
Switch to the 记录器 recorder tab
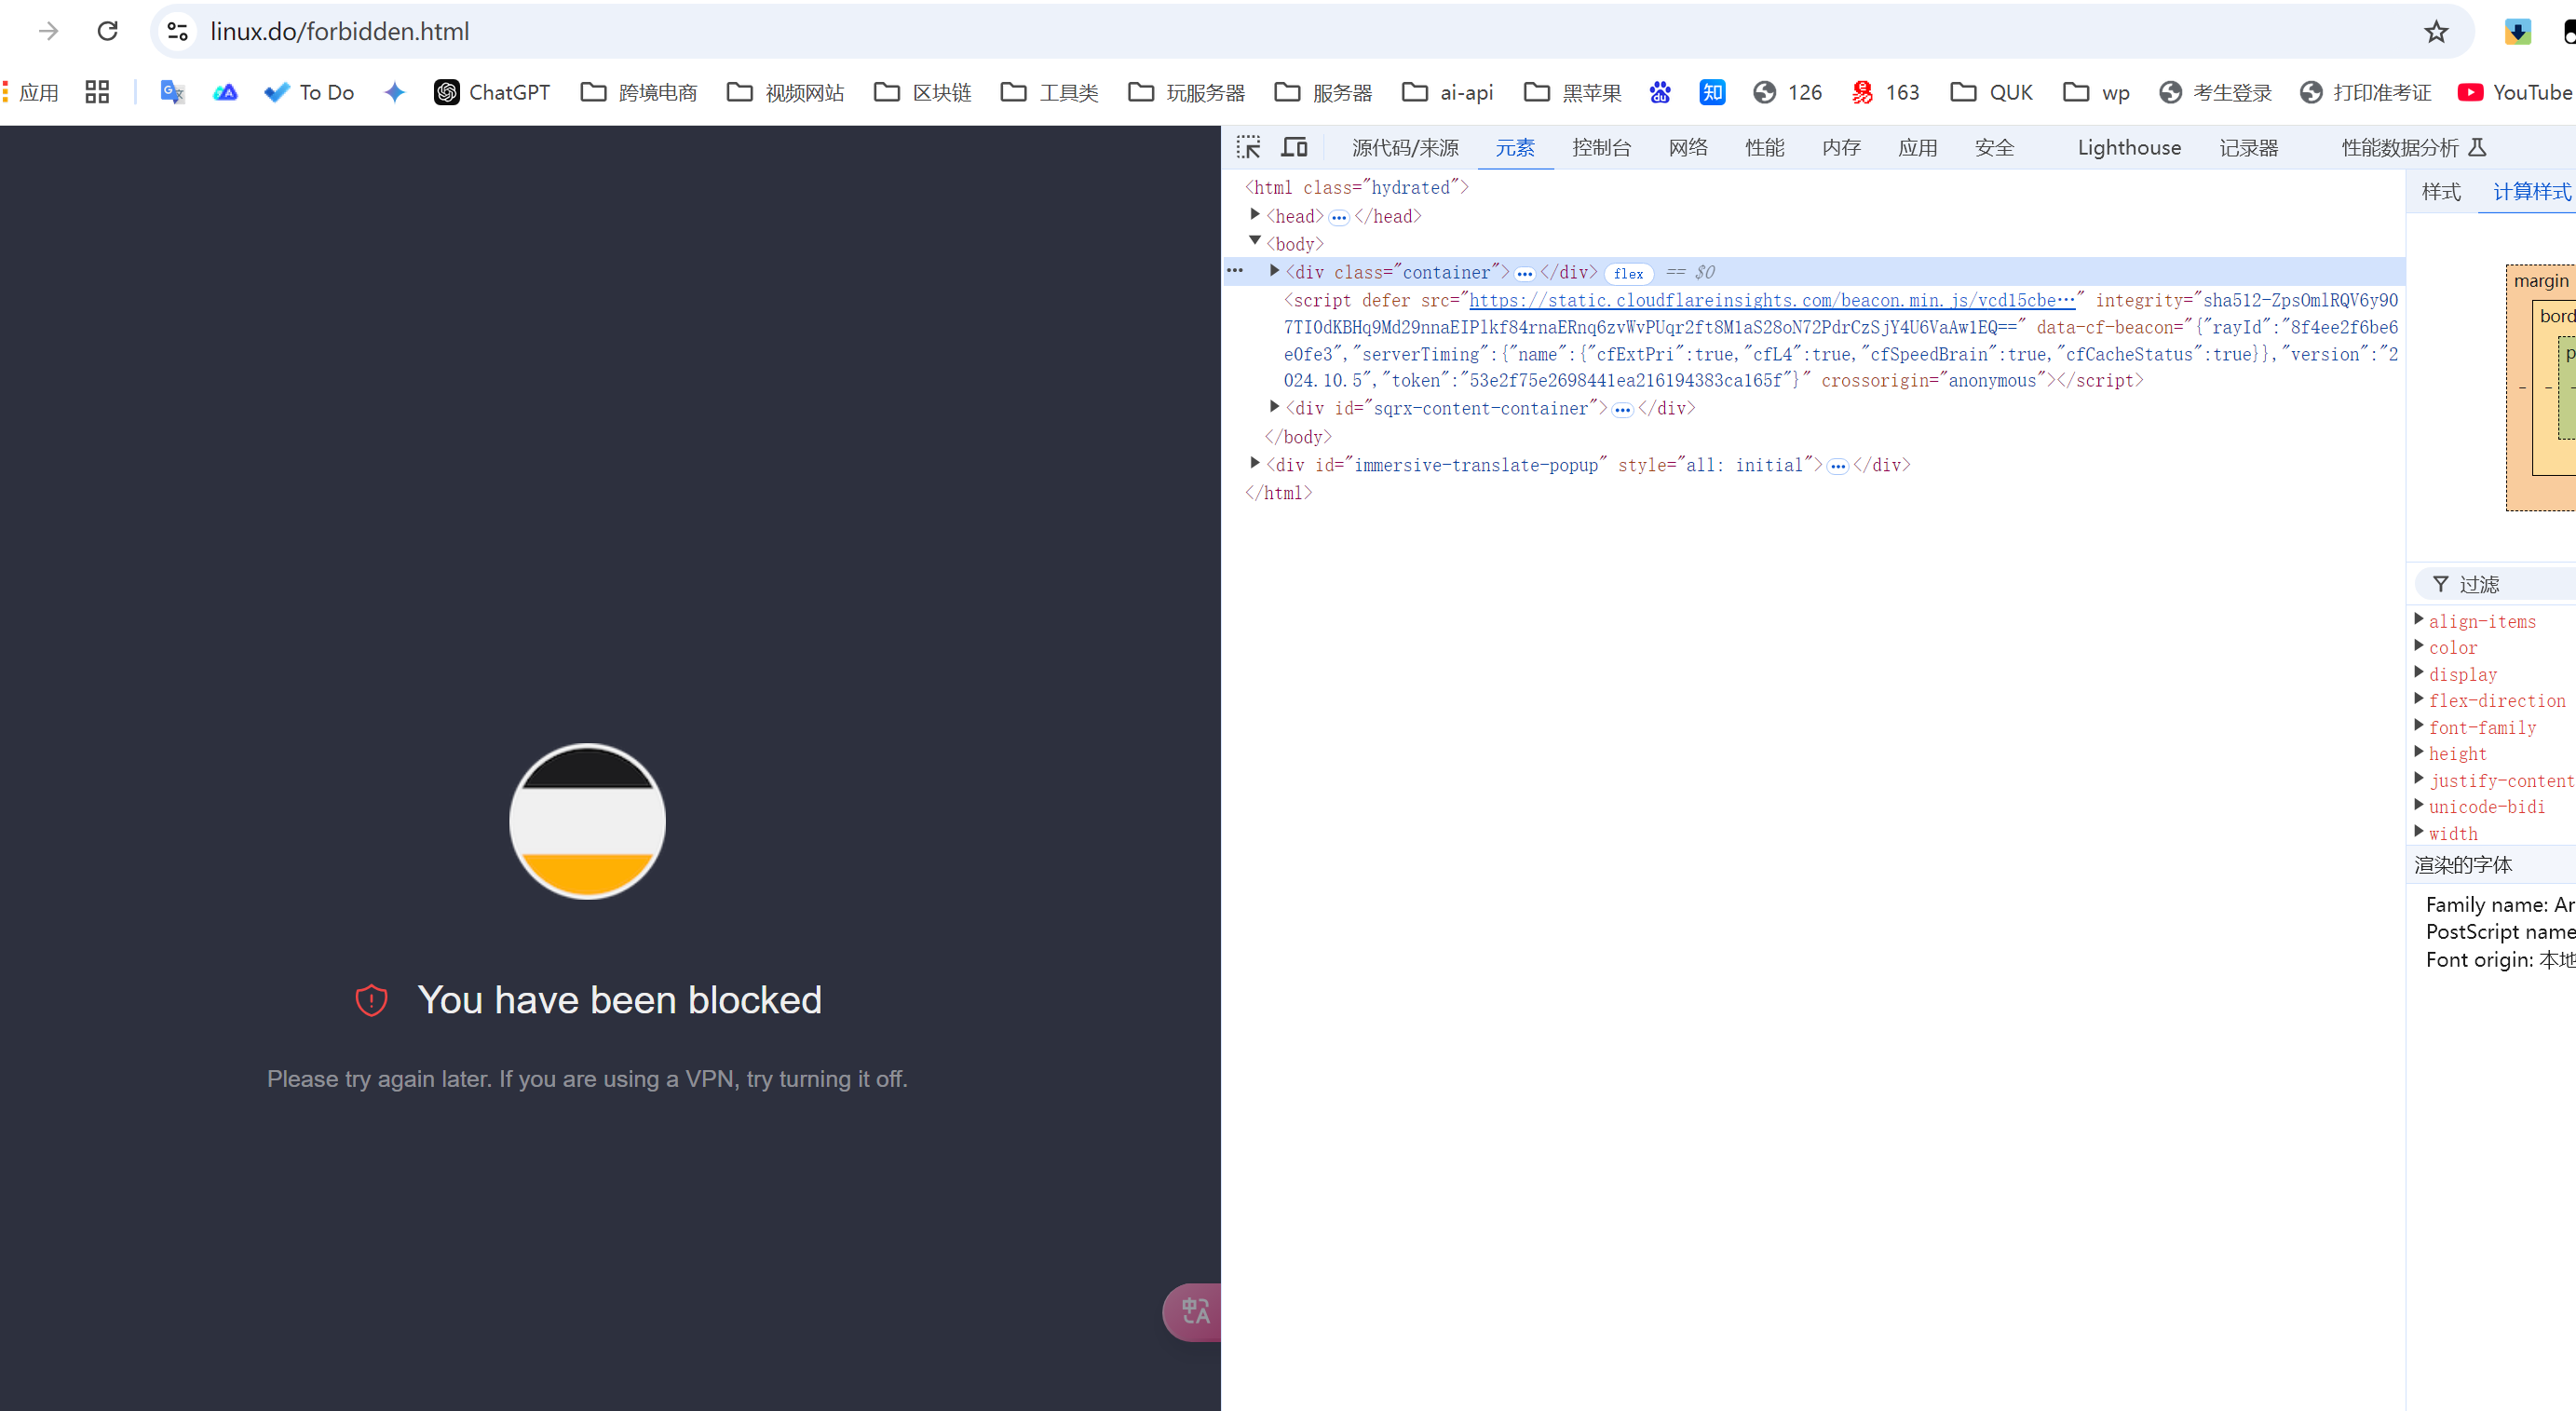click(x=2249, y=148)
